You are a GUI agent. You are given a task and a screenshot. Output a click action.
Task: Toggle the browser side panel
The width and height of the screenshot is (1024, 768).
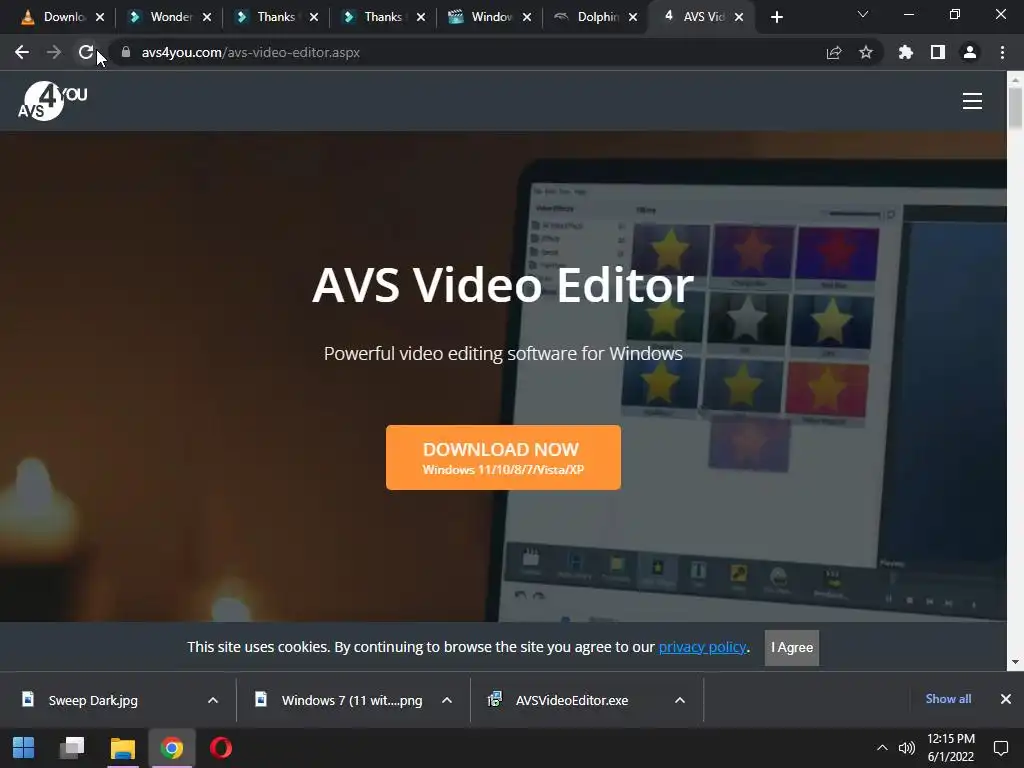pyautogui.click(x=938, y=52)
